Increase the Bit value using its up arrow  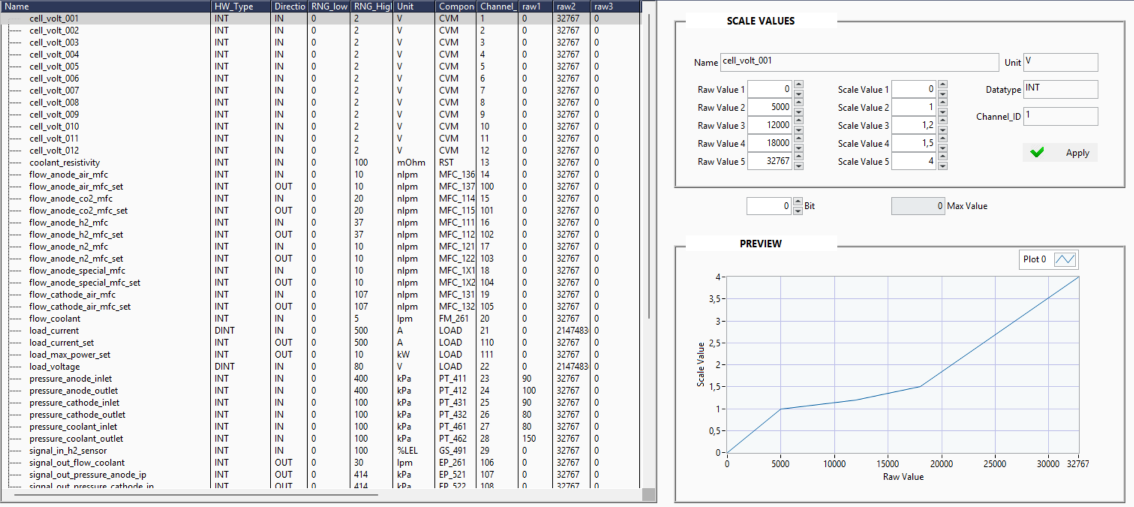tap(798, 202)
